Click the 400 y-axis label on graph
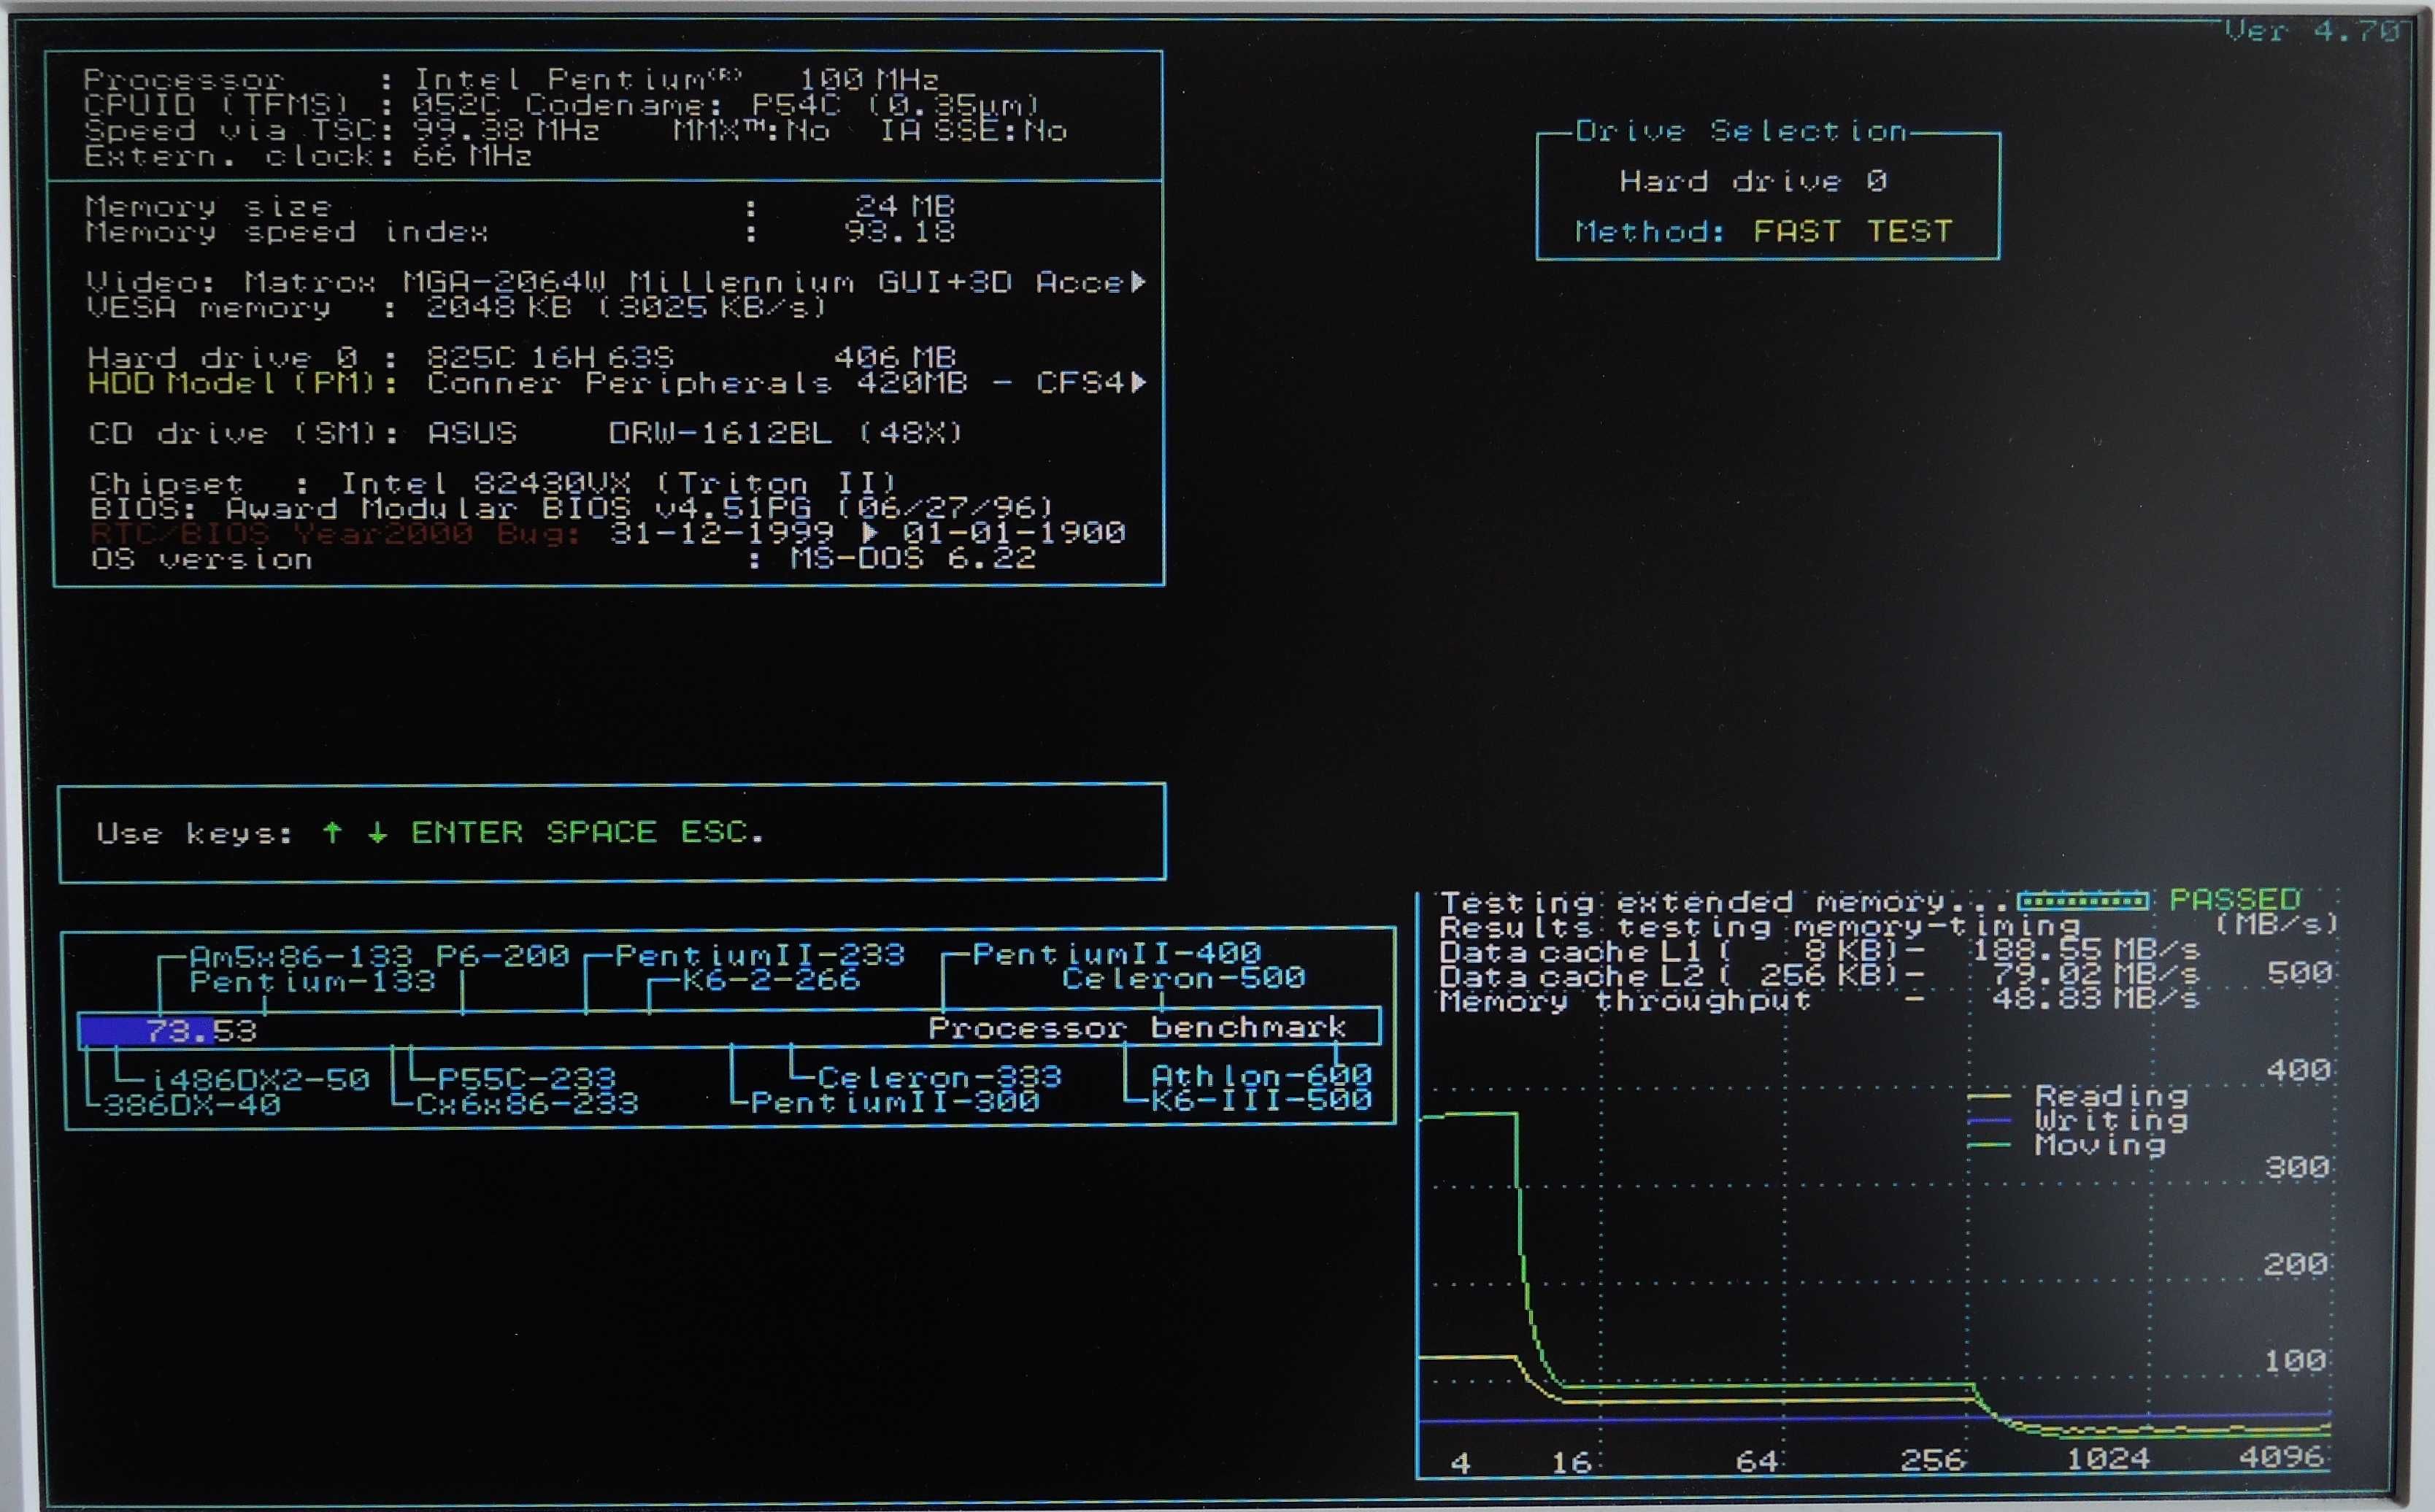The height and width of the screenshot is (1512, 2435). tap(2299, 1071)
